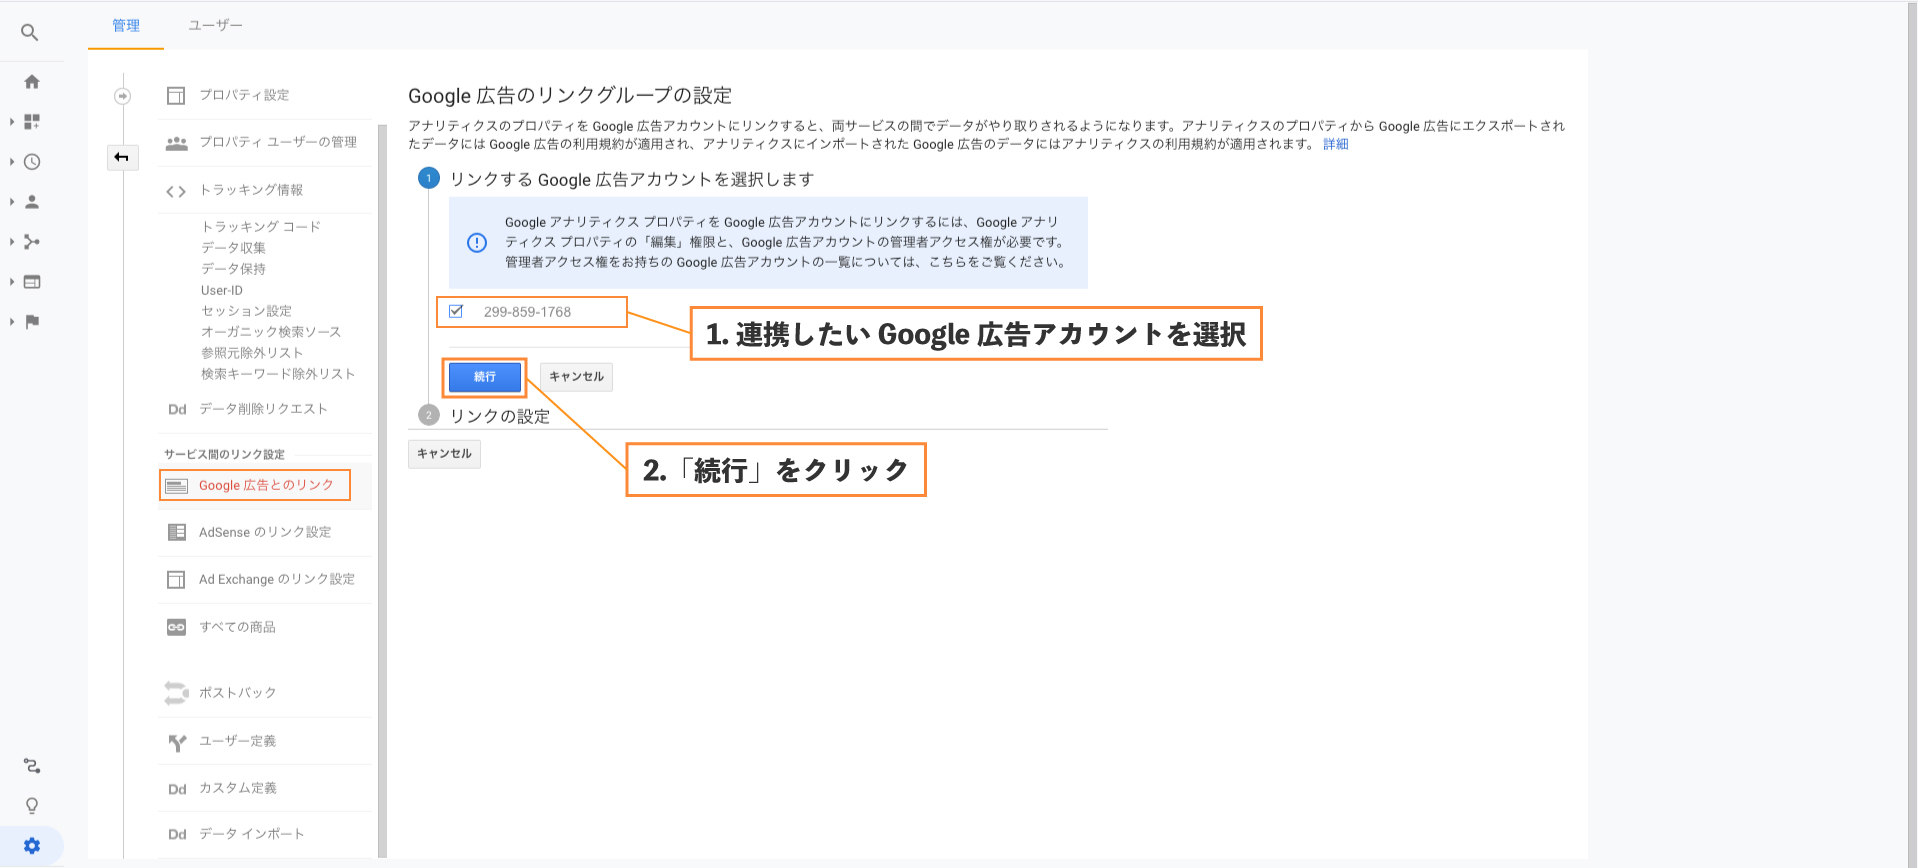1918x868 pixels.
Task: Click the Dd icon beside データ インポート
Action: point(177,834)
